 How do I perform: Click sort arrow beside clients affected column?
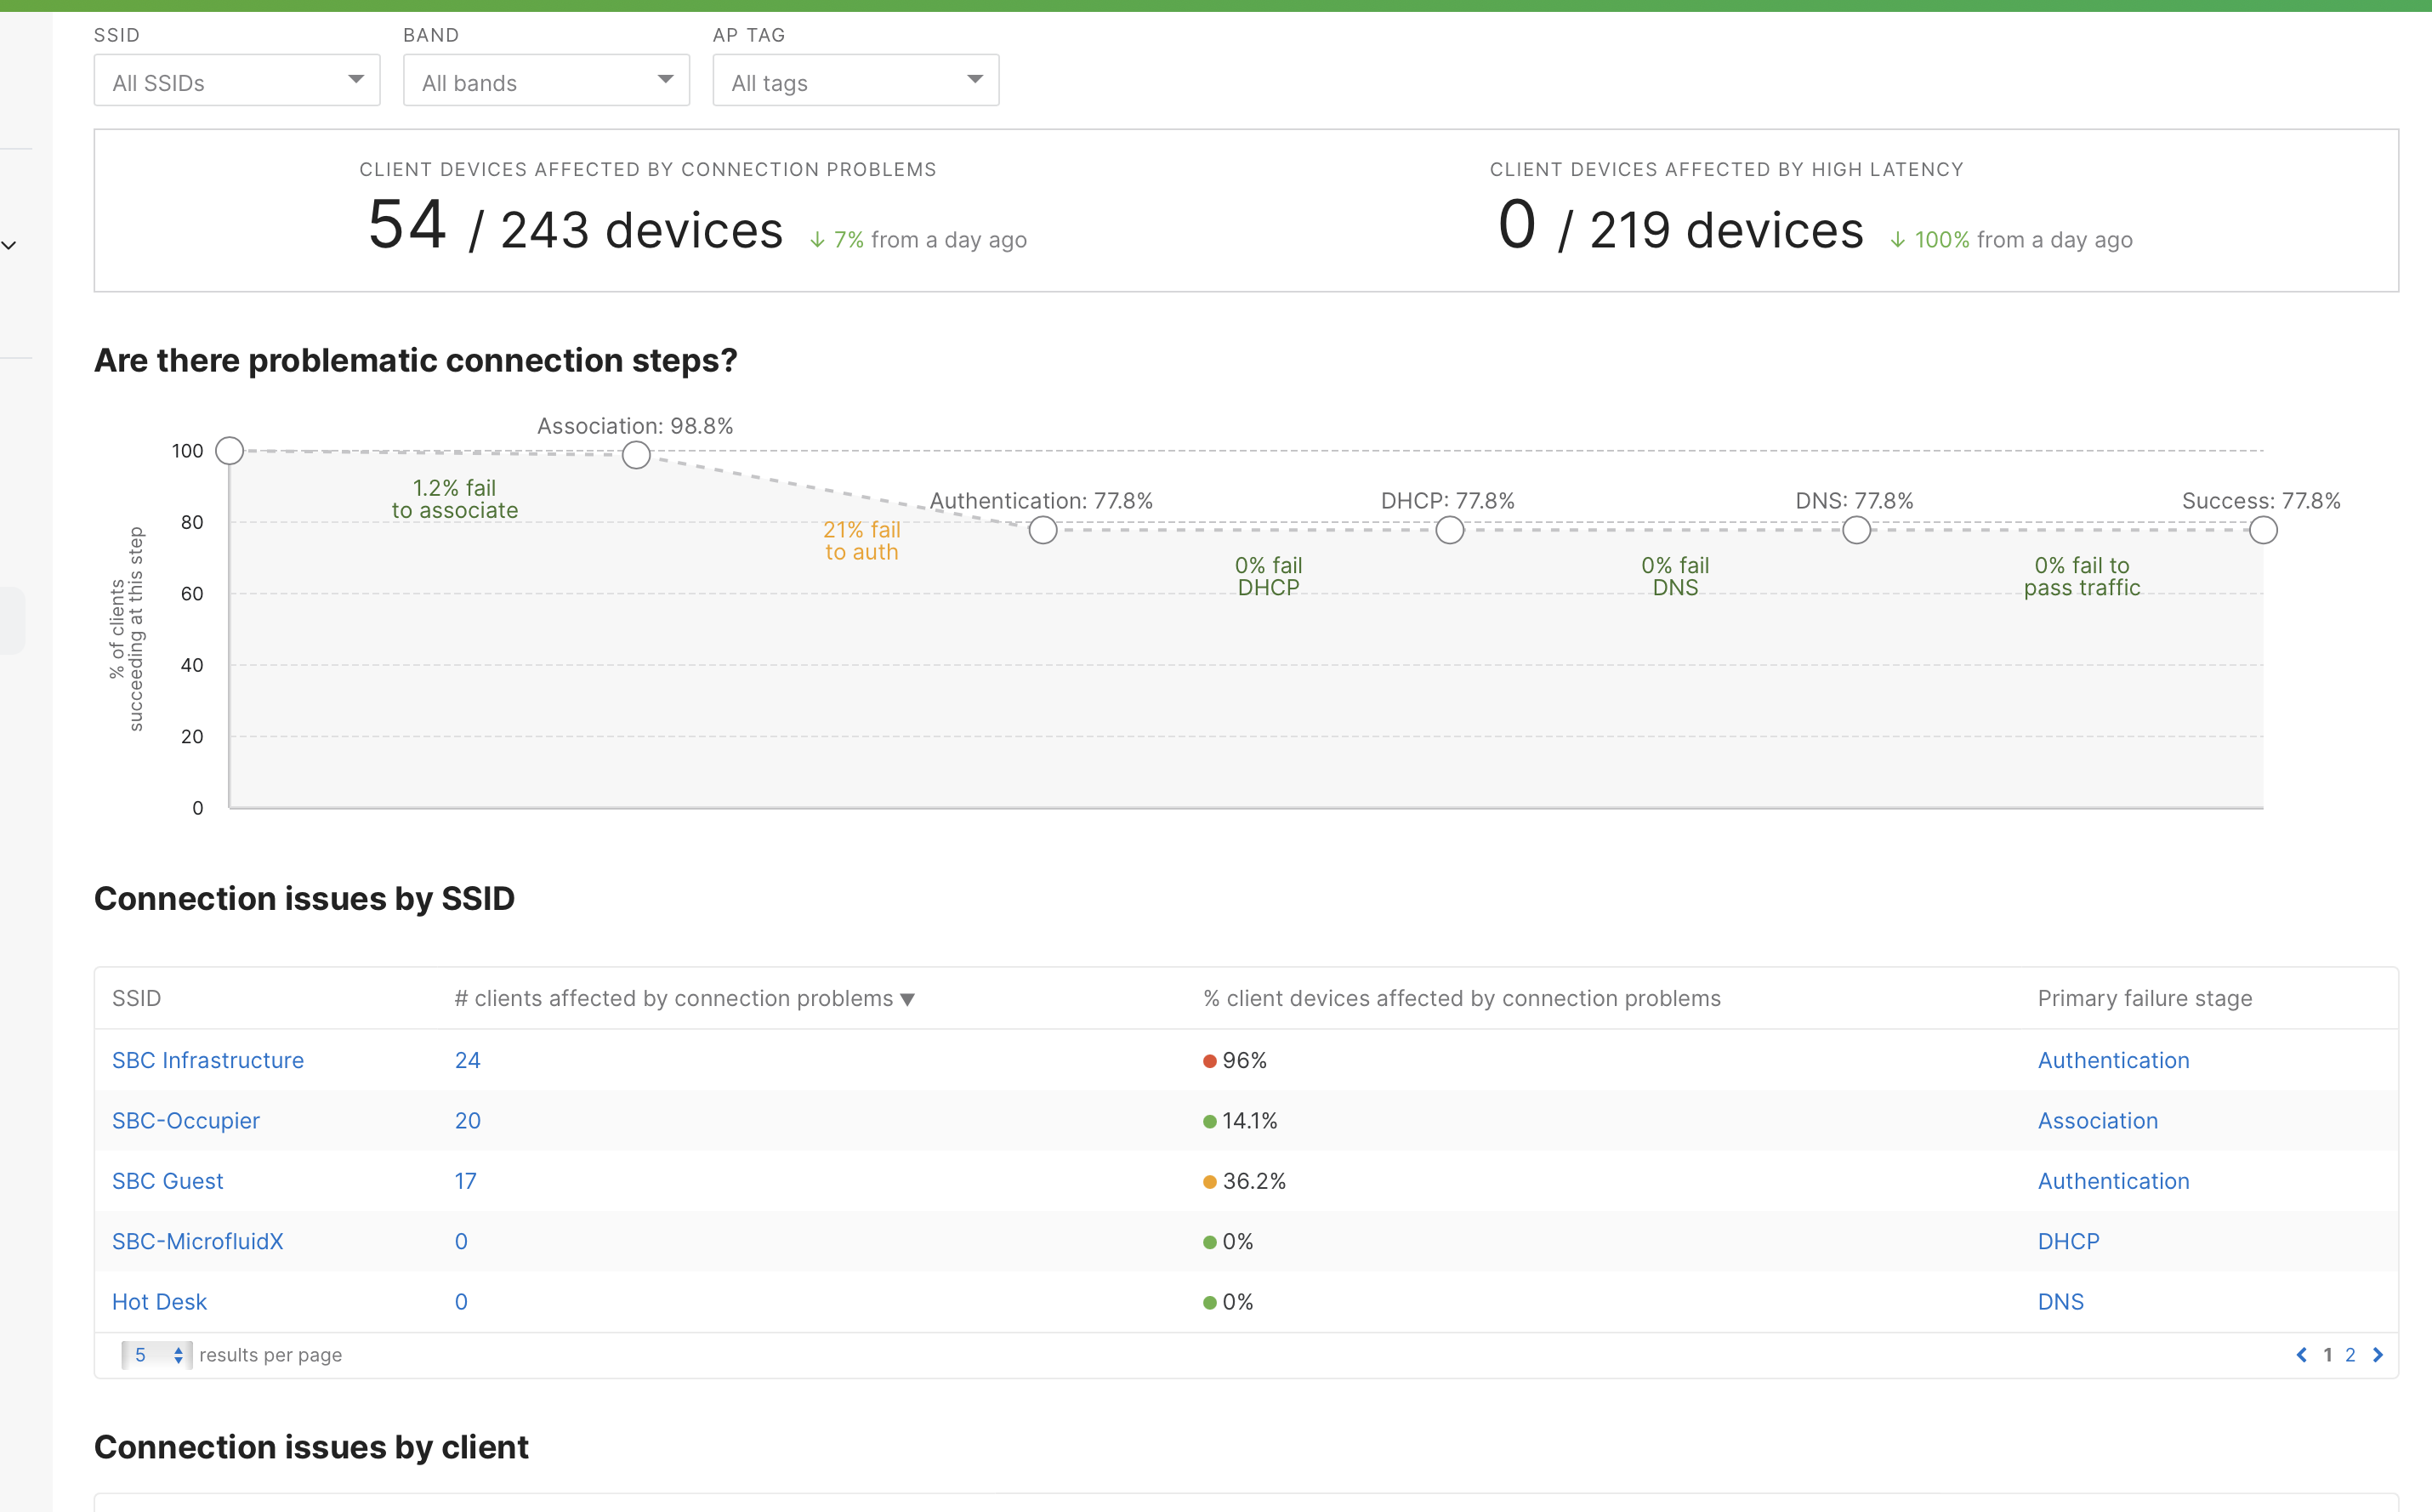pos(908,999)
